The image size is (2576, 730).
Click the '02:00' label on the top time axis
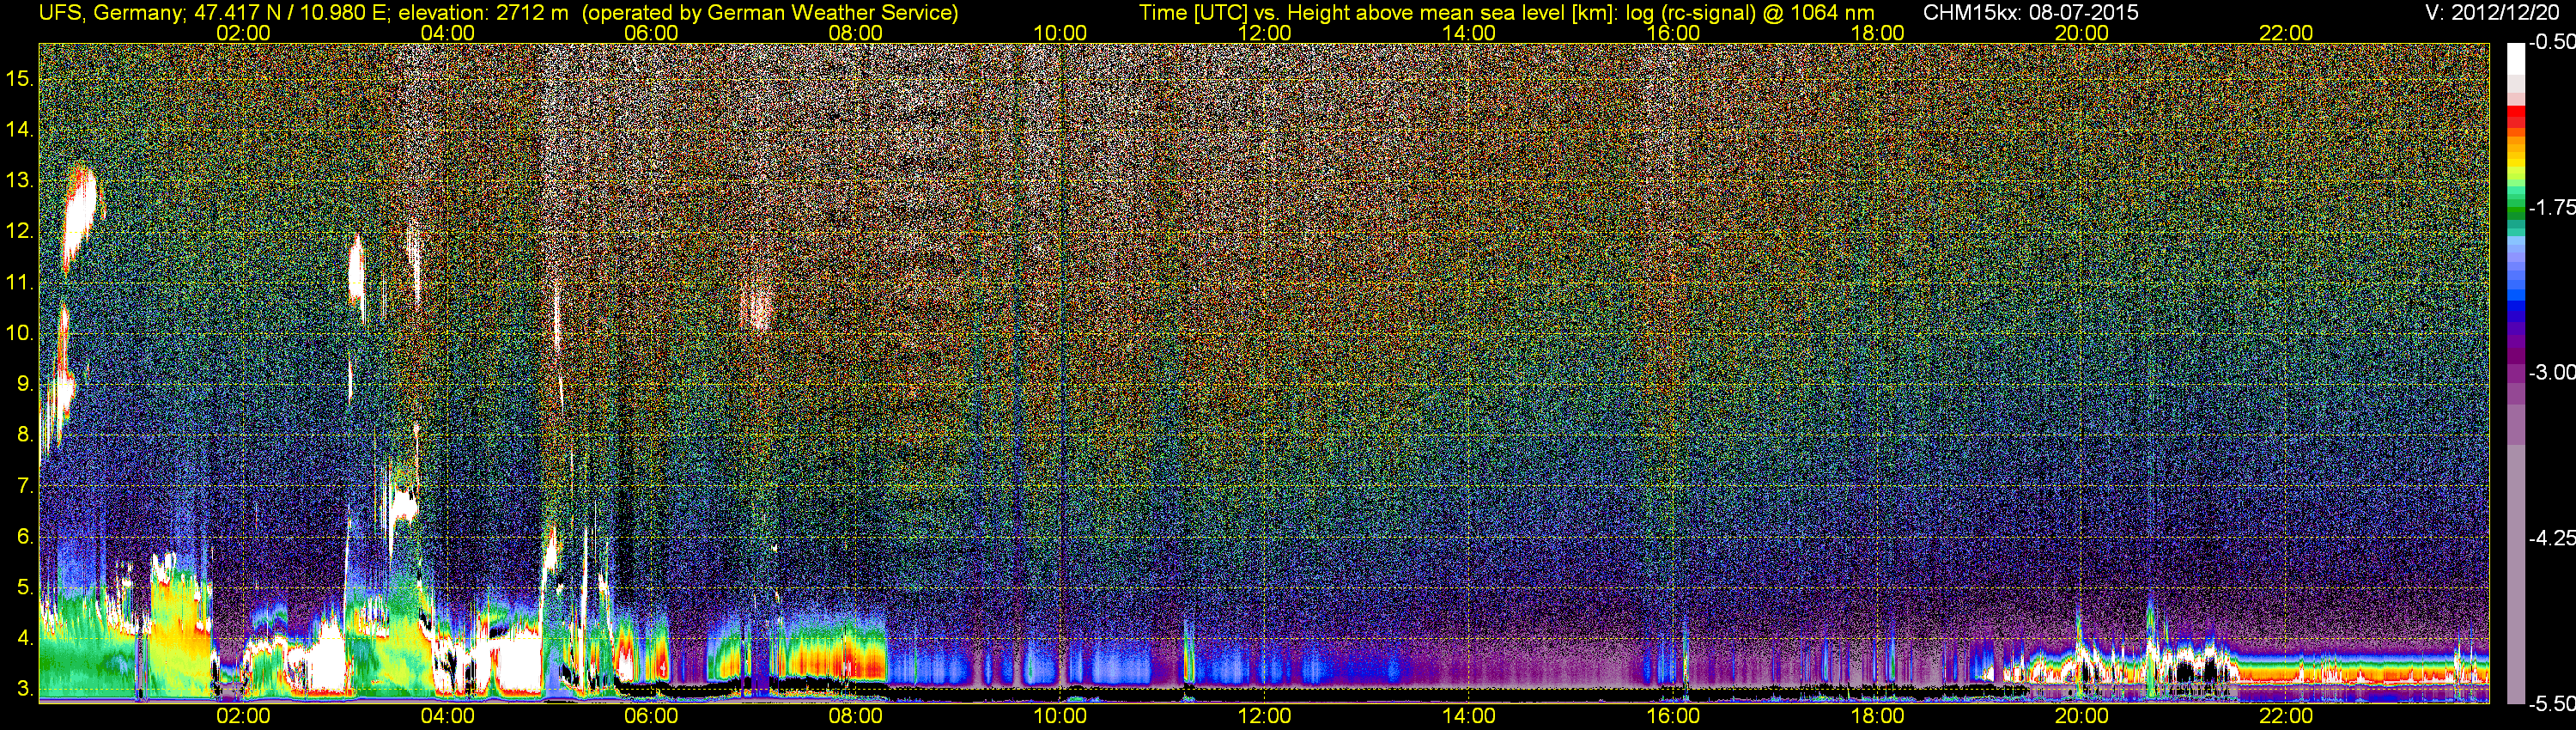[243, 33]
